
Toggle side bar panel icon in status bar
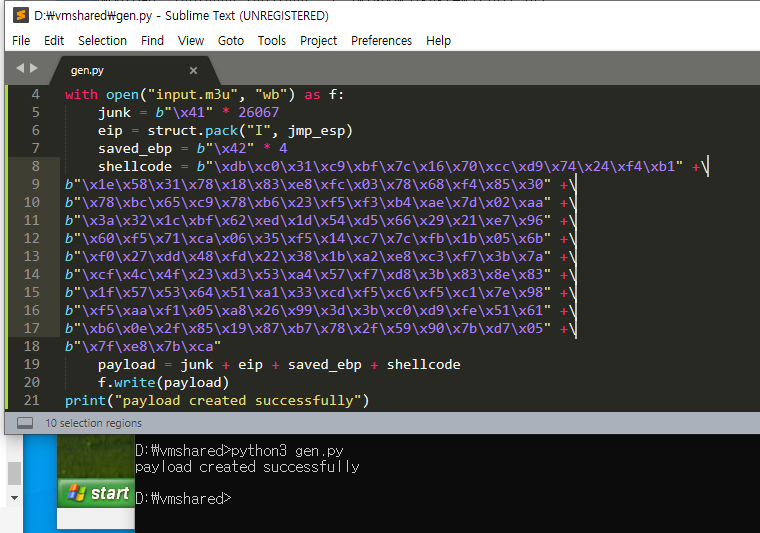click(25, 423)
